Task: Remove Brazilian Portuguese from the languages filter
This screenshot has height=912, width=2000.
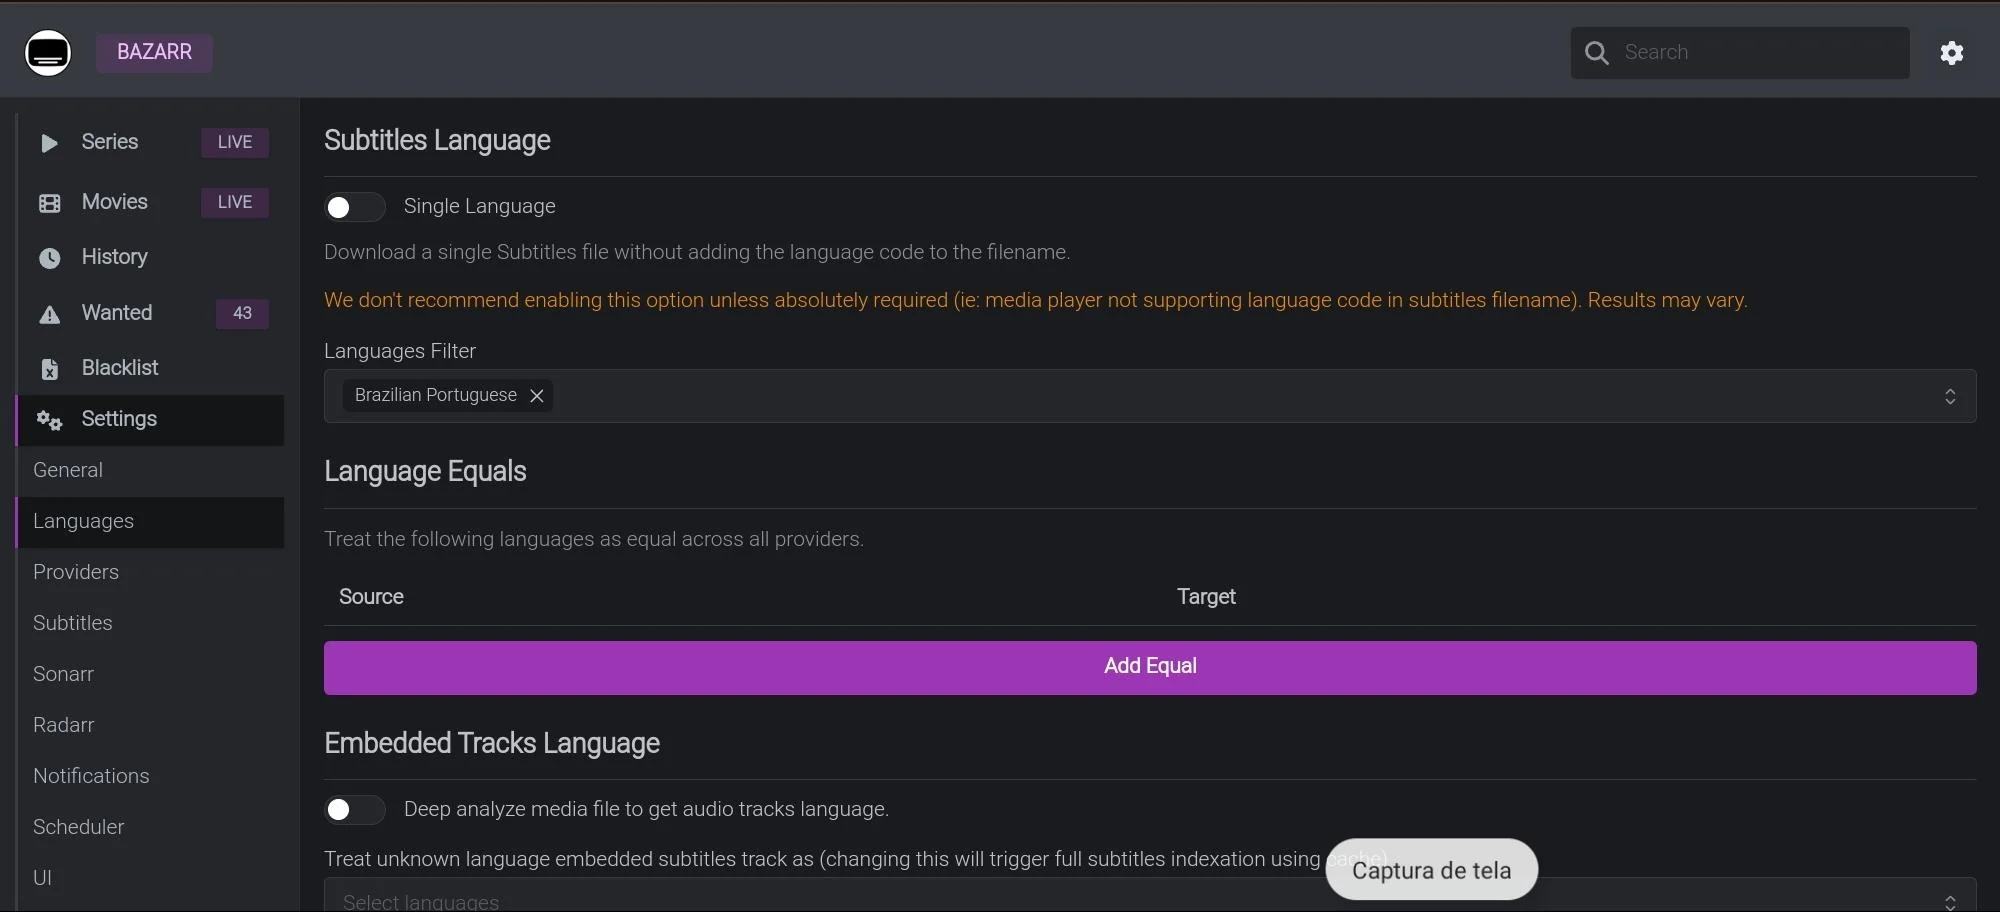Action: pyautogui.click(x=537, y=396)
